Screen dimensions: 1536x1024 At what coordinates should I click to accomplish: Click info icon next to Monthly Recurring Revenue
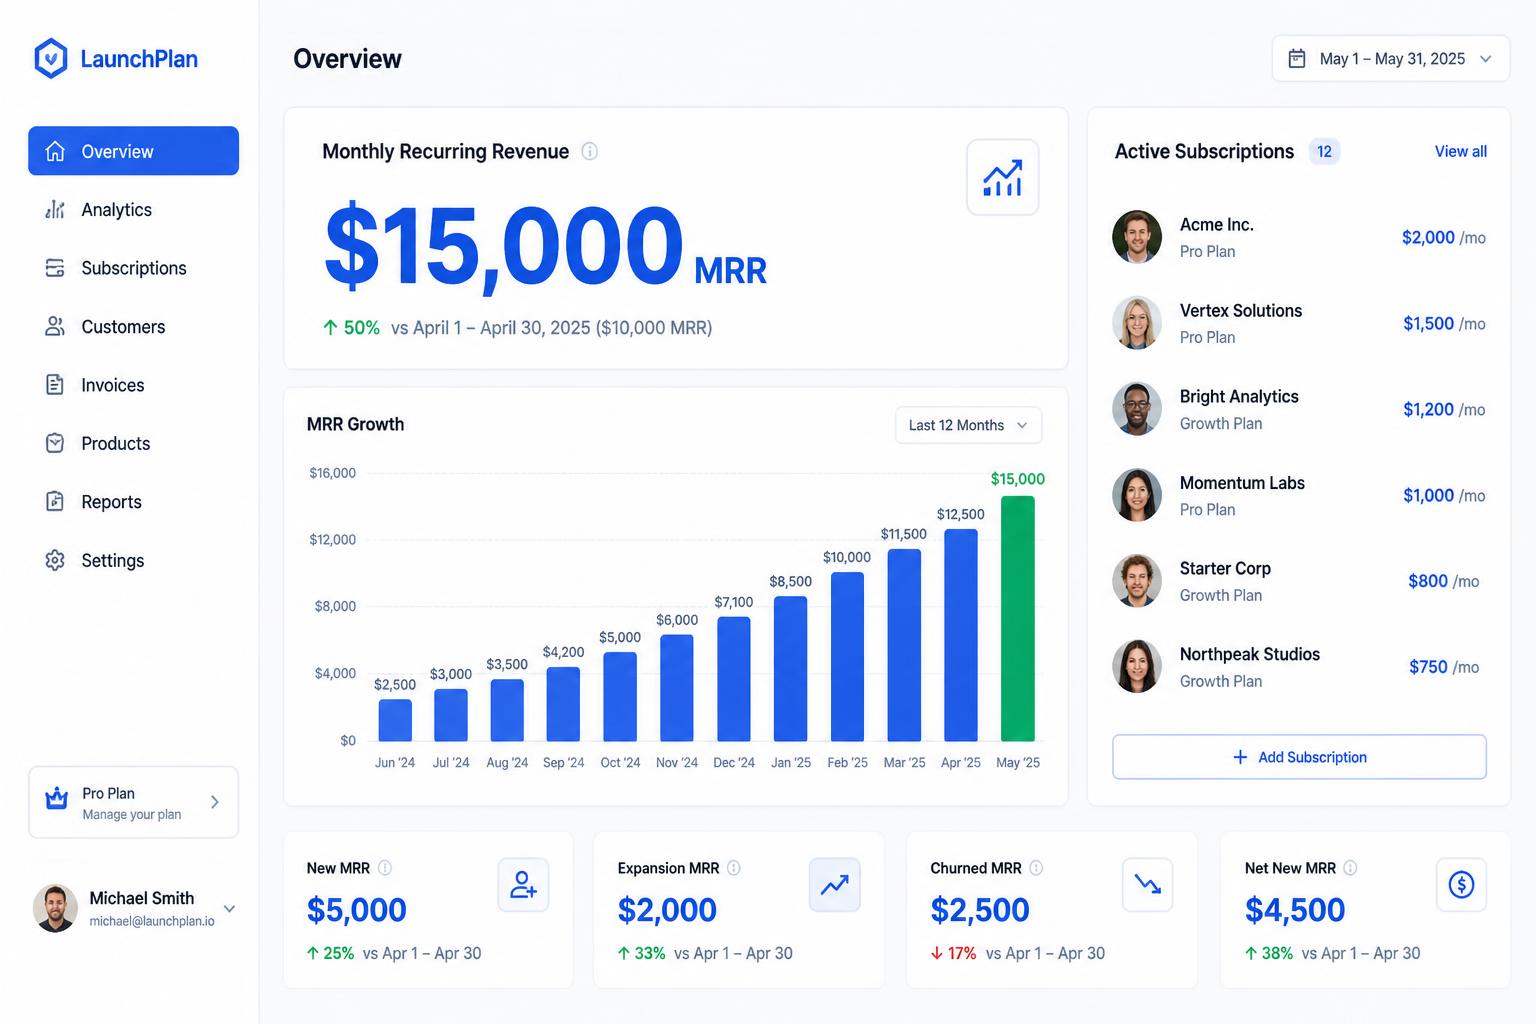click(x=590, y=151)
